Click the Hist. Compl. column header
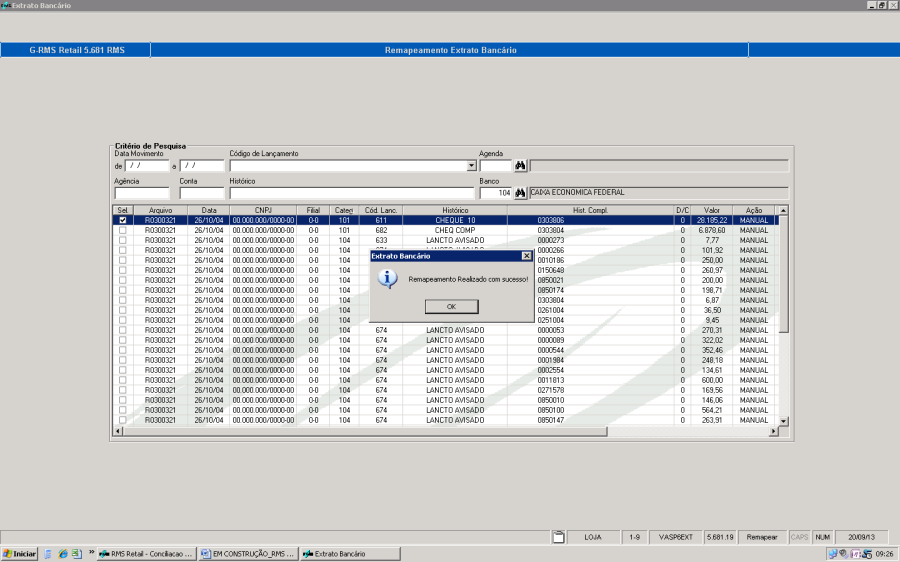The image size is (900, 562). click(x=590, y=210)
